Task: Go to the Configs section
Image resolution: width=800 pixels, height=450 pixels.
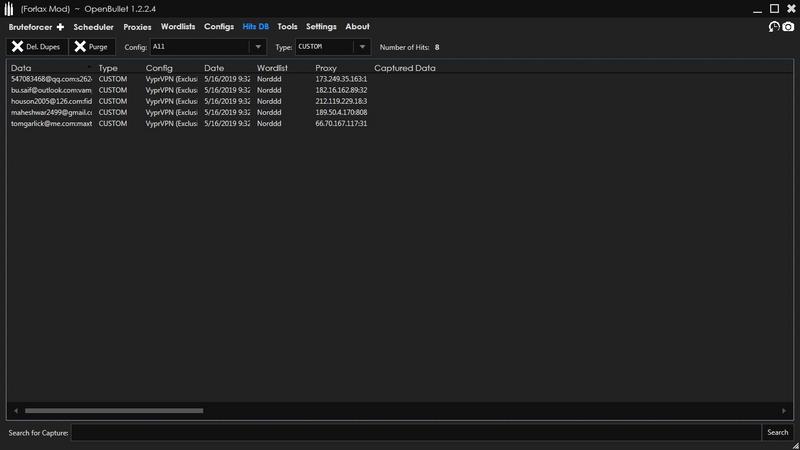Action: [219, 27]
